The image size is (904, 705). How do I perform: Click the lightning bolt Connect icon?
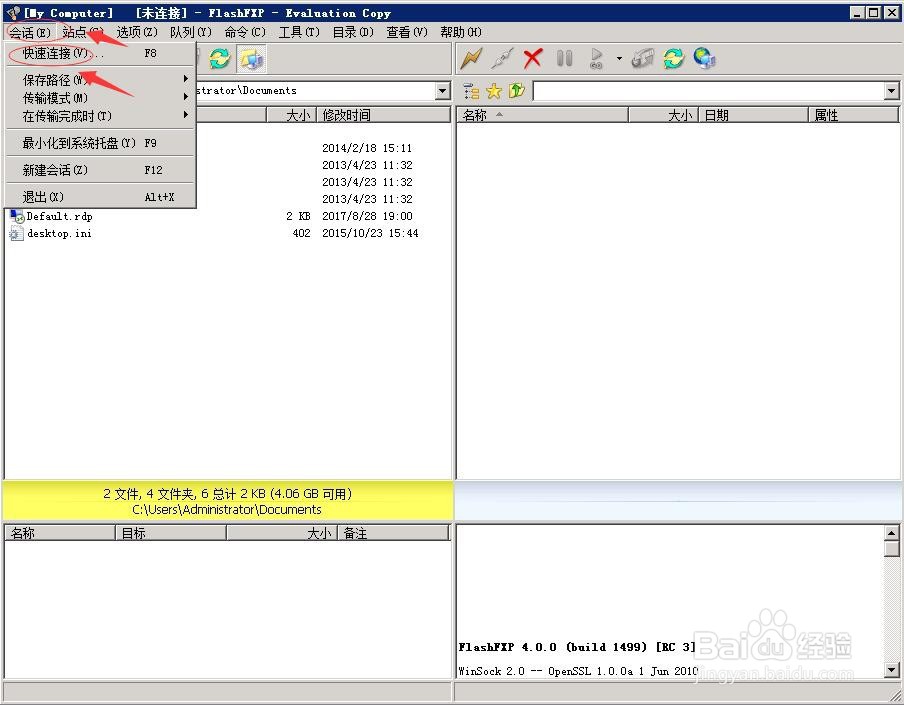pyautogui.click(x=471, y=58)
